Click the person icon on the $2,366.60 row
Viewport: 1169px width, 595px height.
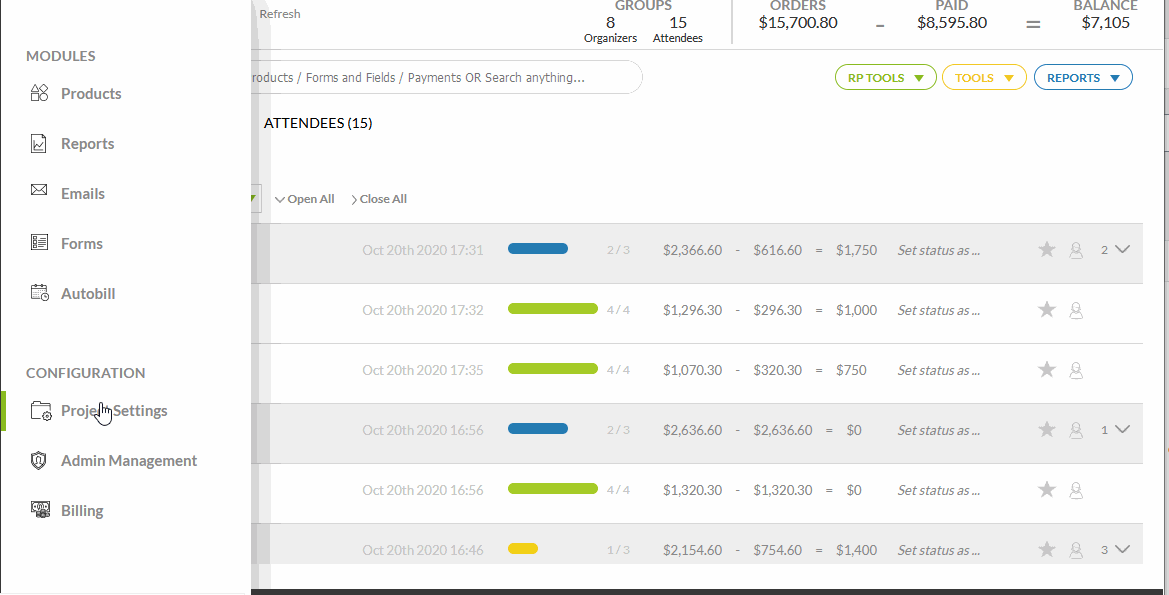[x=1076, y=251]
